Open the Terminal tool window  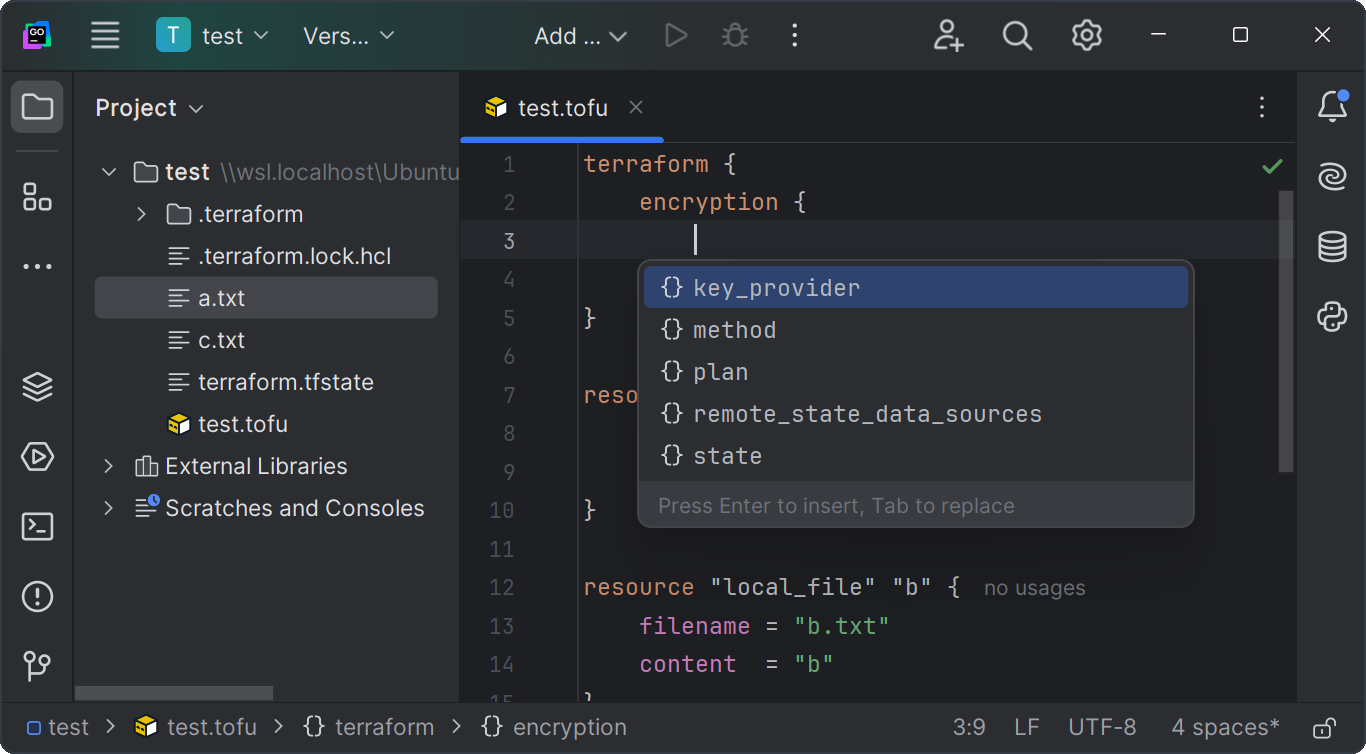pyautogui.click(x=37, y=526)
